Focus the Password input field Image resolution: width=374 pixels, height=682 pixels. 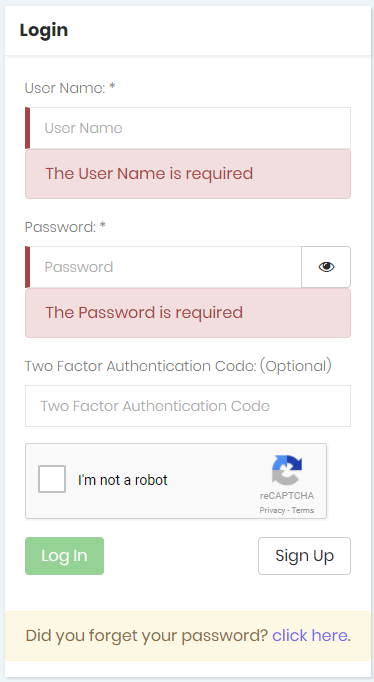(x=163, y=267)
